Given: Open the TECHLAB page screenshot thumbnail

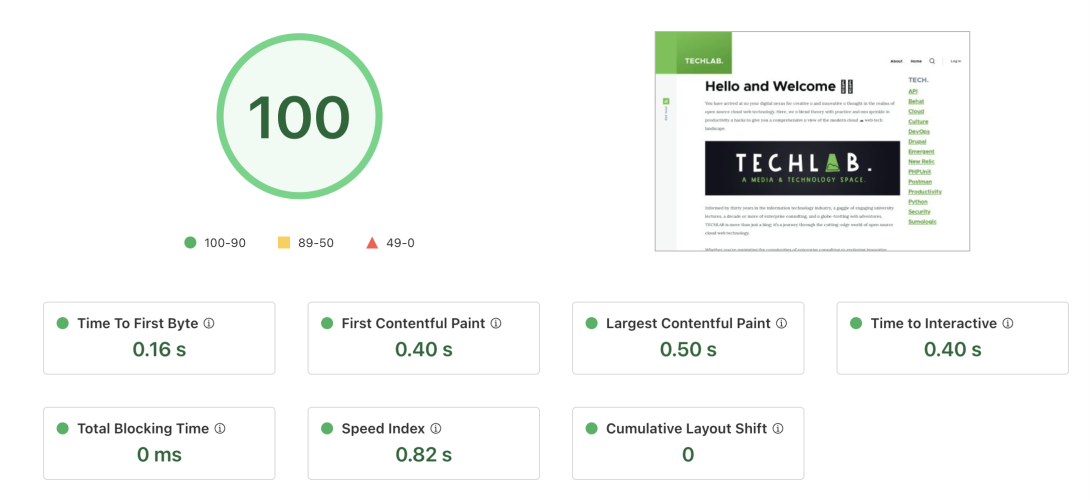Looking at the screenshot, I should pyautogui.click(x=812, y=141).
